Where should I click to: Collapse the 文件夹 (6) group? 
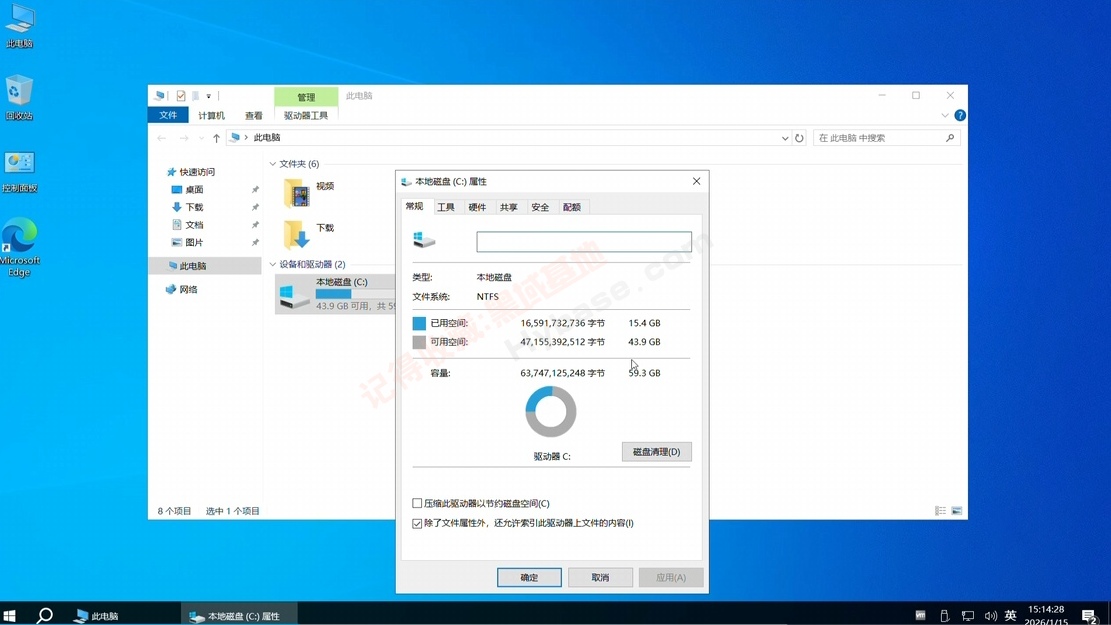(x=272, y=164)
